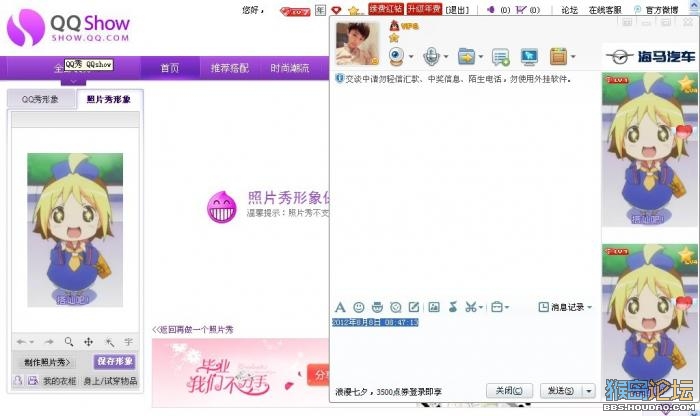700x416 pixels.
Task: Open font settings with the A icon
Action: point(340,307)
